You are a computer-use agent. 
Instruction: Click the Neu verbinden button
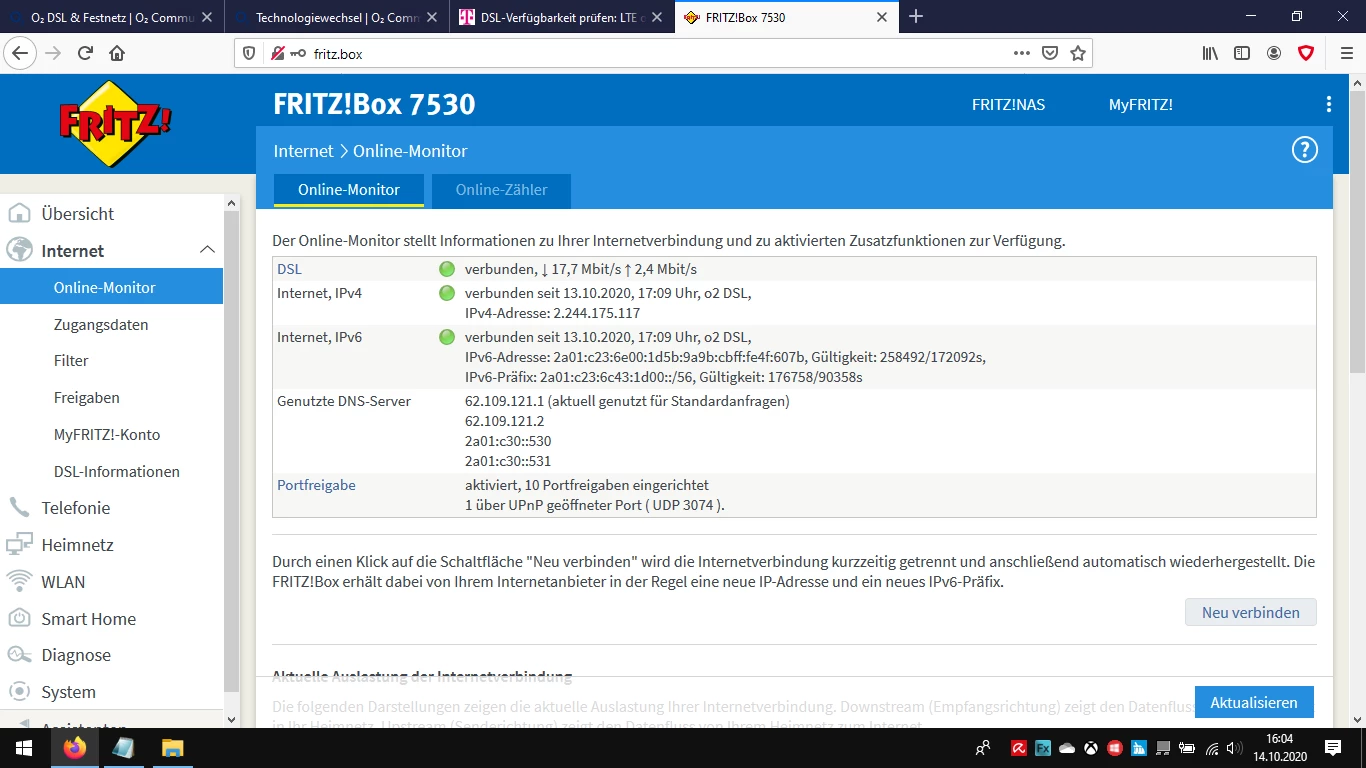coord(1250,613)
